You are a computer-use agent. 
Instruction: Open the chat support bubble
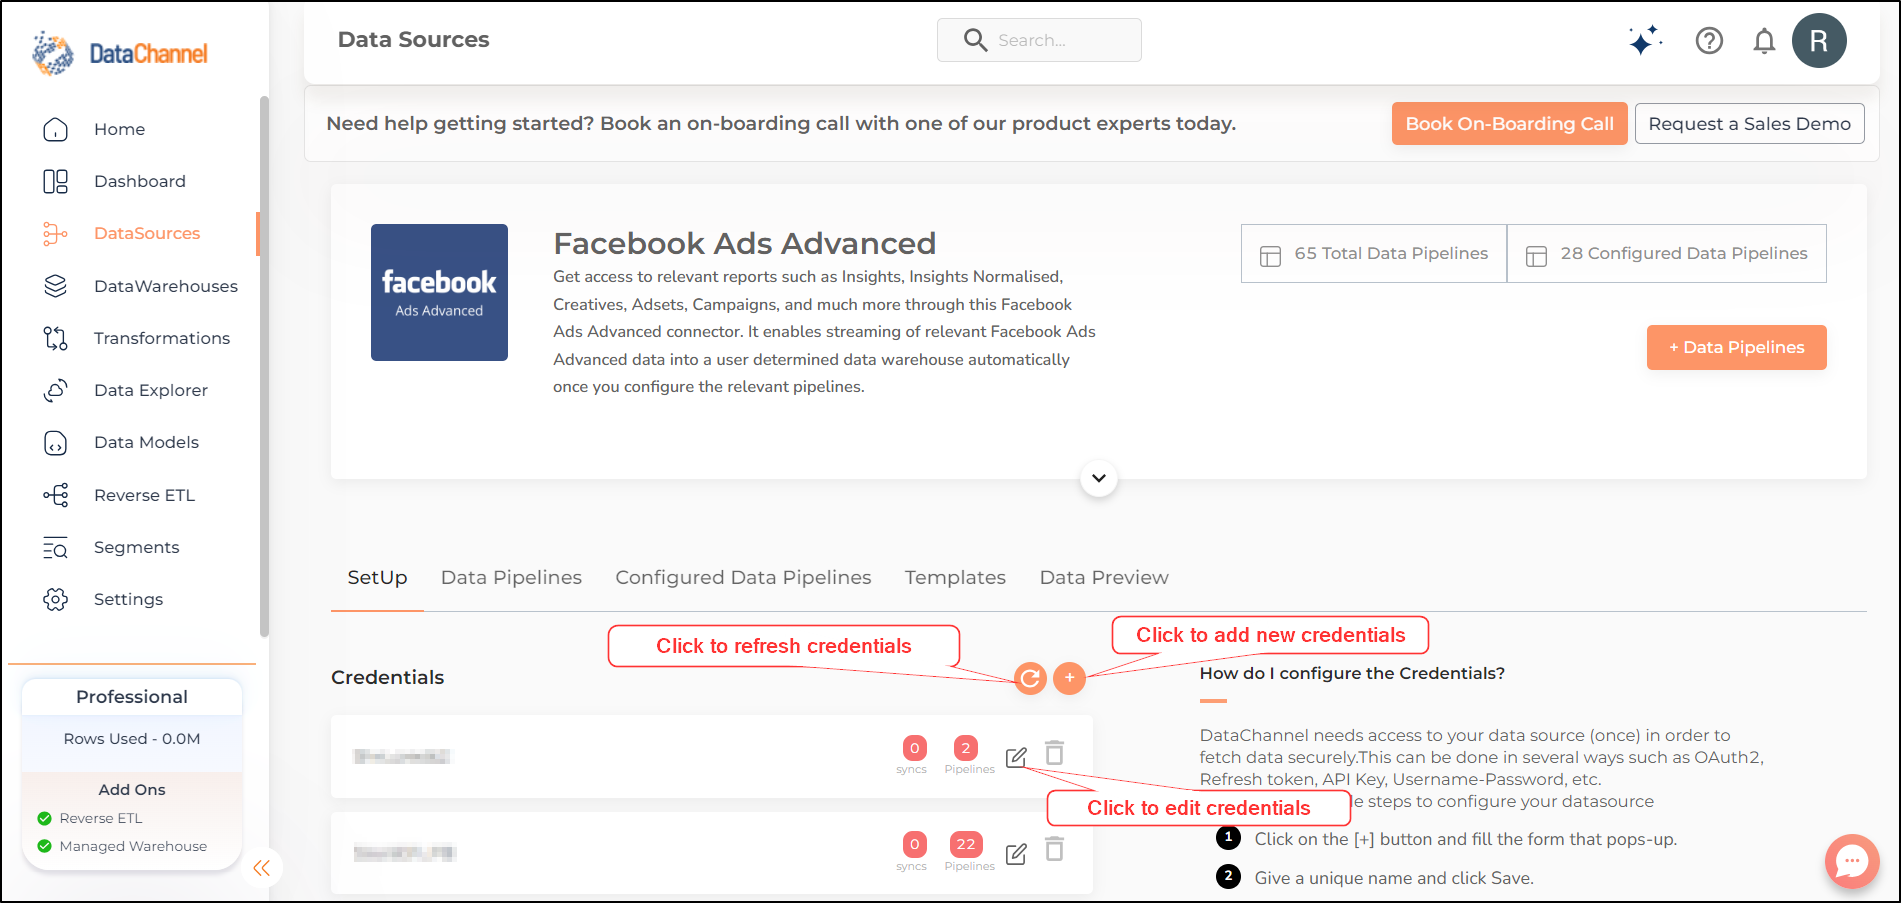pos(1852,861)
